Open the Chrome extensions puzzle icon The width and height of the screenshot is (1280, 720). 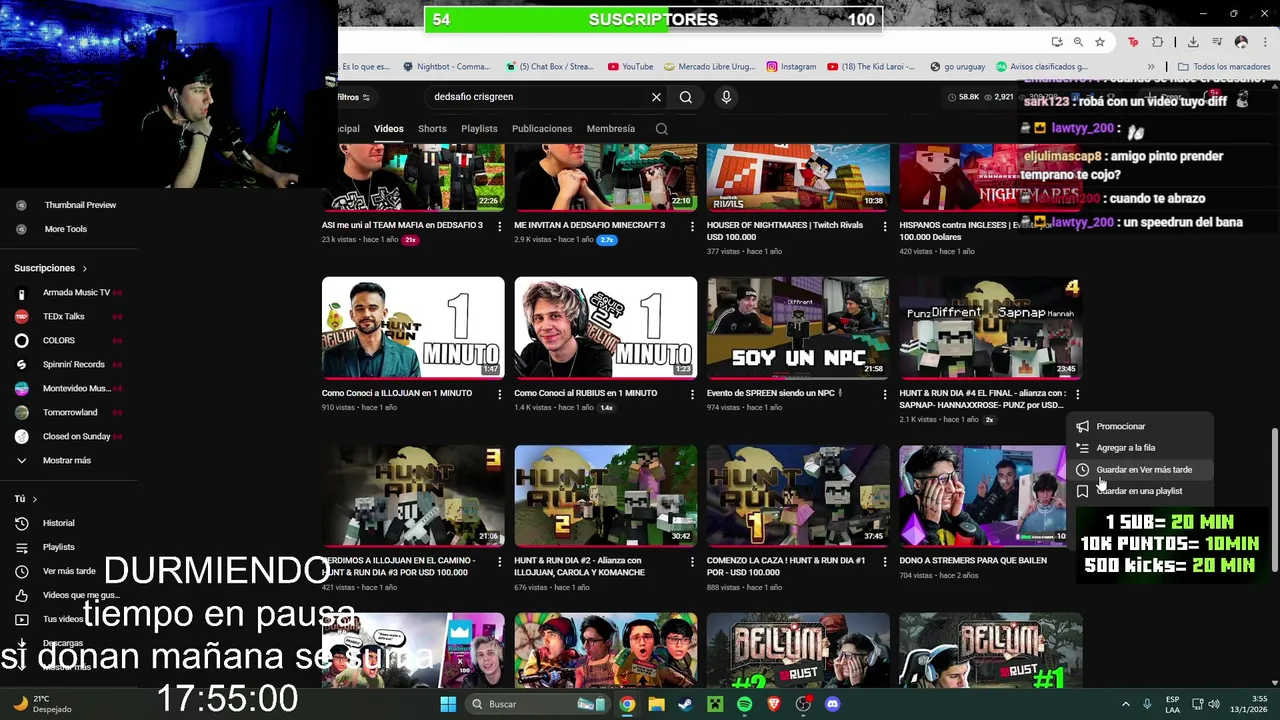pyautogui.click(x=1157, y=42)
